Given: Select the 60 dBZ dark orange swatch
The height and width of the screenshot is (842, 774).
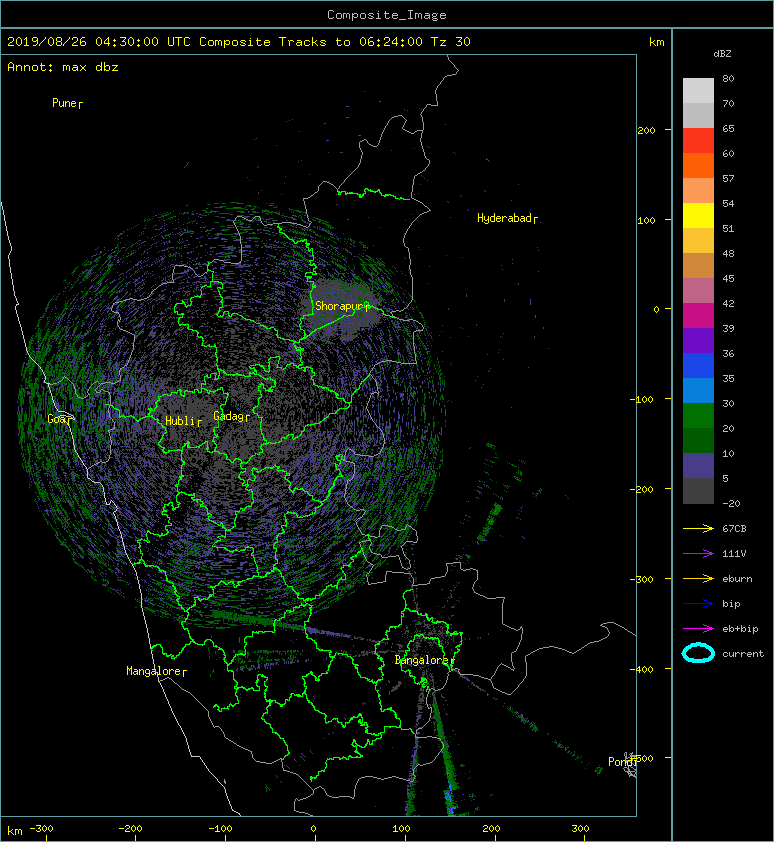Looking at the screenshot, I should click(x=698, y=165).
